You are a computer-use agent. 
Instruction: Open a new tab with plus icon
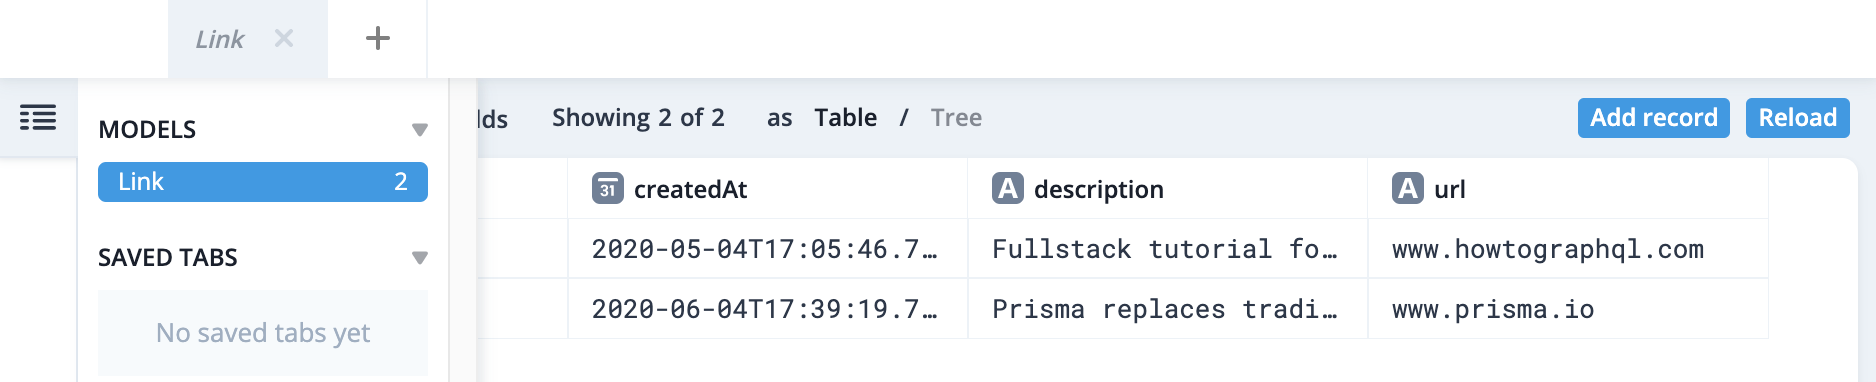click(x=378, y=38)
